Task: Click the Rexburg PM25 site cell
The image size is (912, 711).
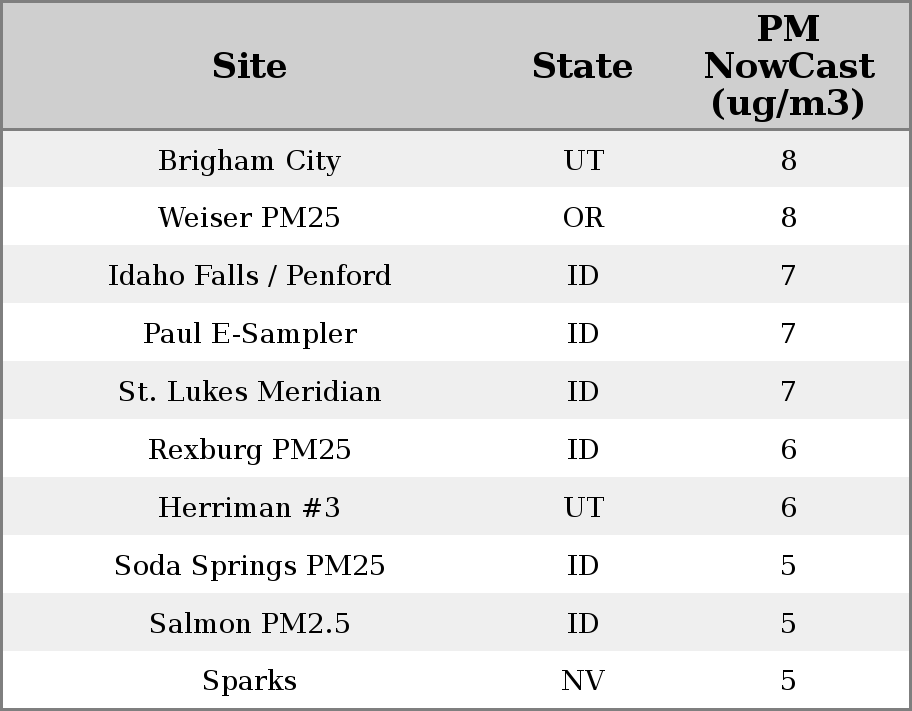Action: coord(249,450)
